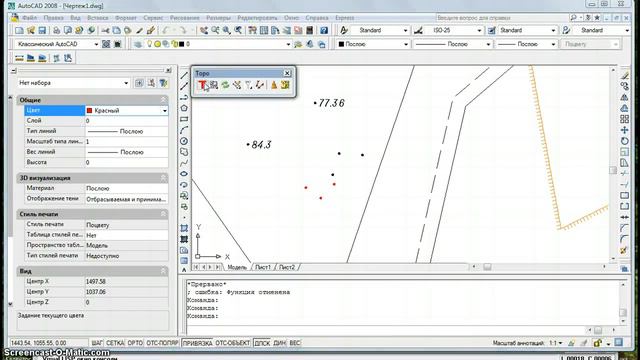Select the Ellipse tool in Draw toolbar
This screenshot has height=360, width=640.
point(184,174)
